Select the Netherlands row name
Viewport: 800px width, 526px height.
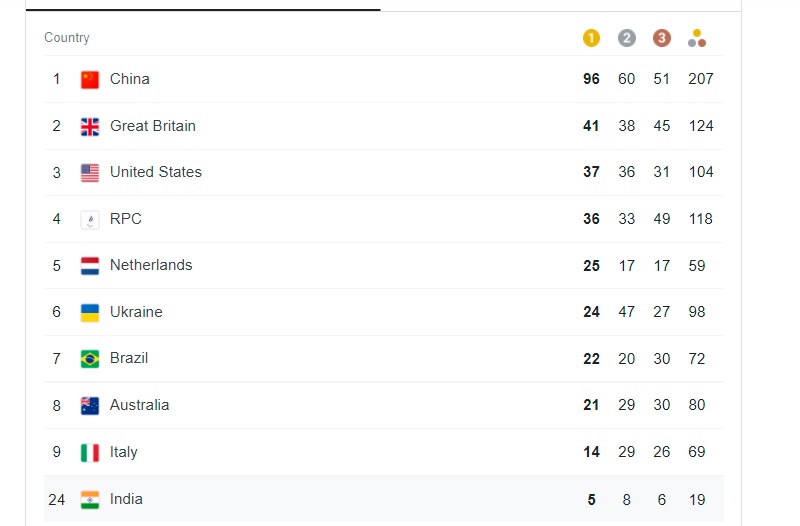[x=151, y=265]
